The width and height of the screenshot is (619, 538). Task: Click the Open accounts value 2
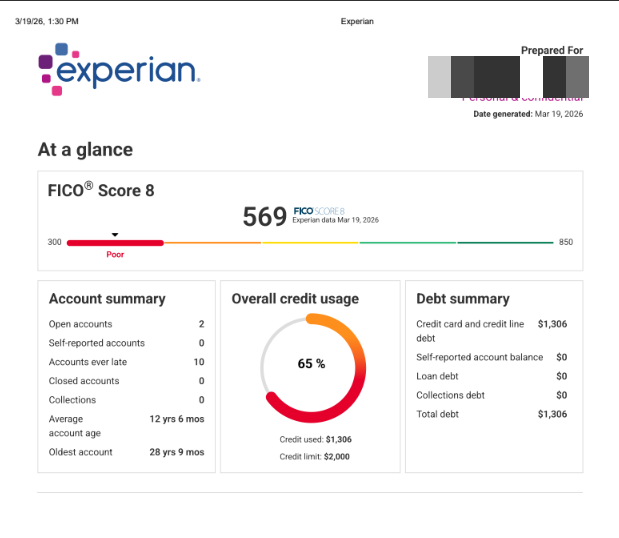201,324
